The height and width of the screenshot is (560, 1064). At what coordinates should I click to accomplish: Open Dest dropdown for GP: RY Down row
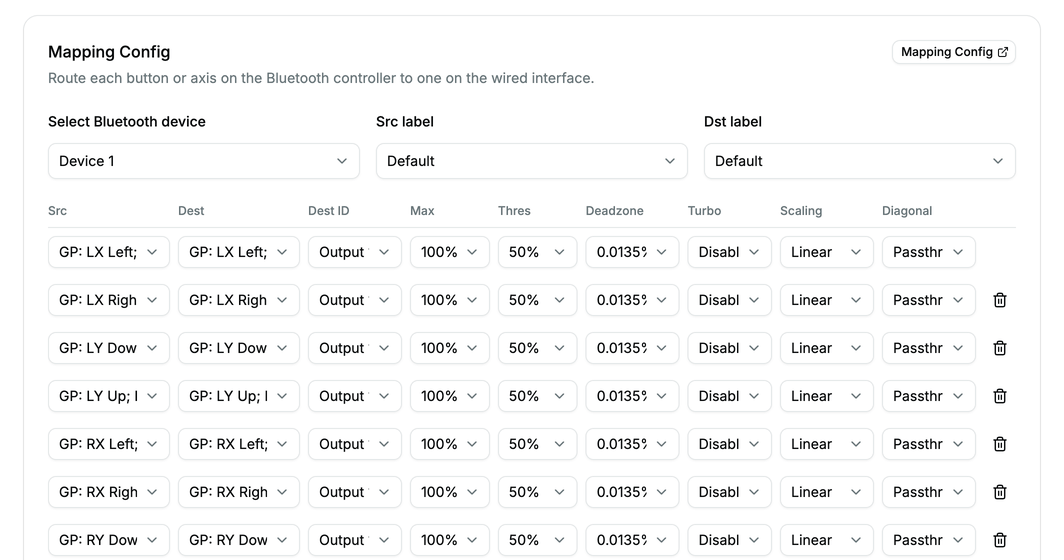pyautogui.click(x=239, y=540)
